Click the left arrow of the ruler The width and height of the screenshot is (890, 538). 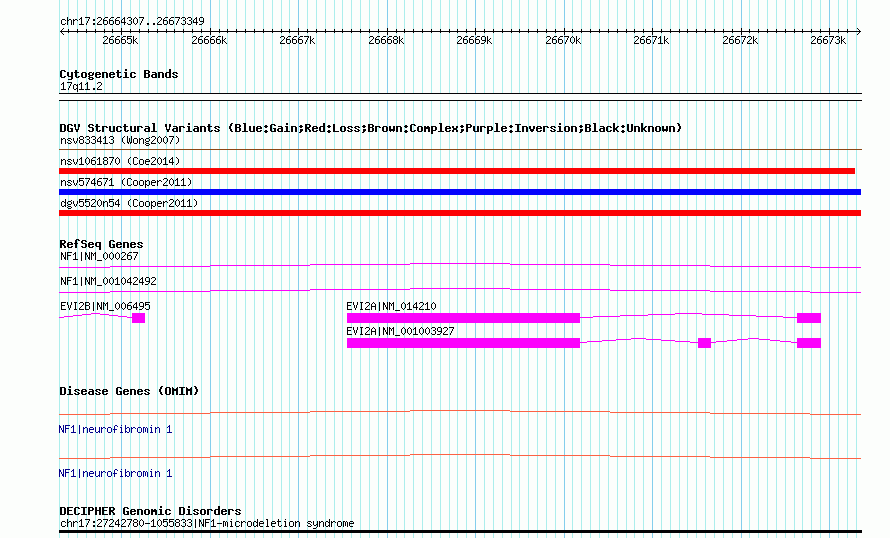62,32
